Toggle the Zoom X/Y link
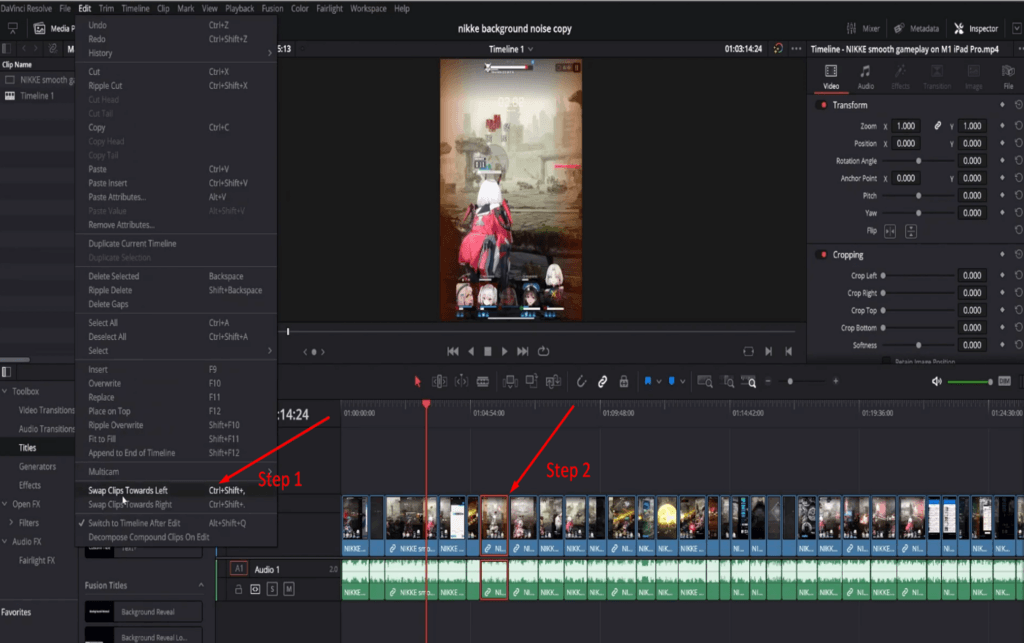 click(x=937, y=125)
